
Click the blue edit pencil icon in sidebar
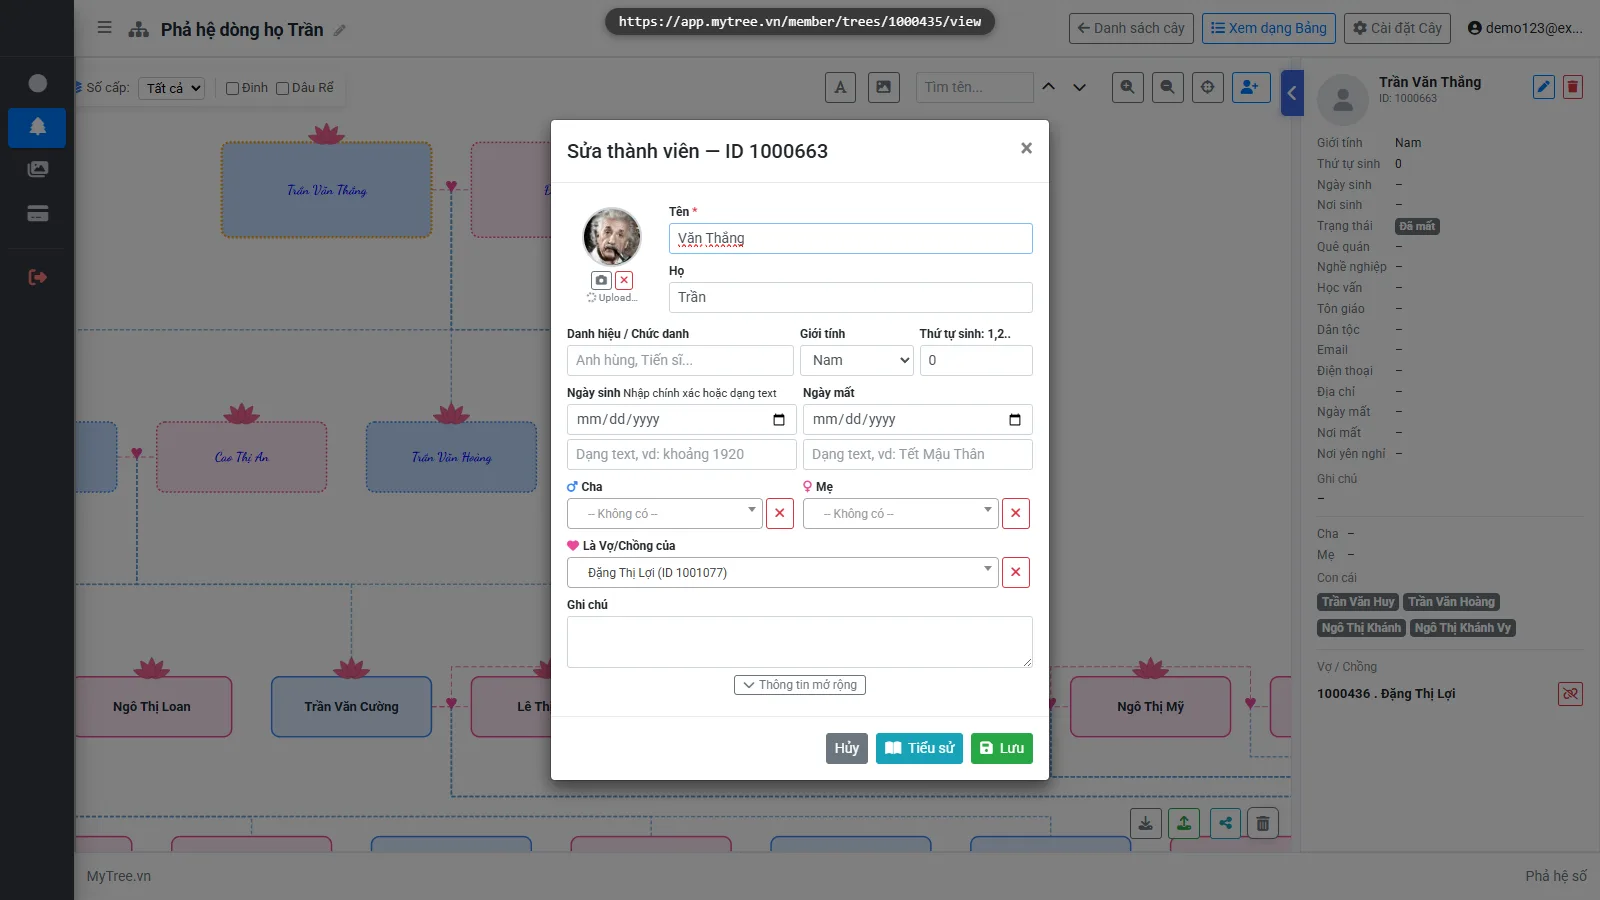coord(1544,87)
